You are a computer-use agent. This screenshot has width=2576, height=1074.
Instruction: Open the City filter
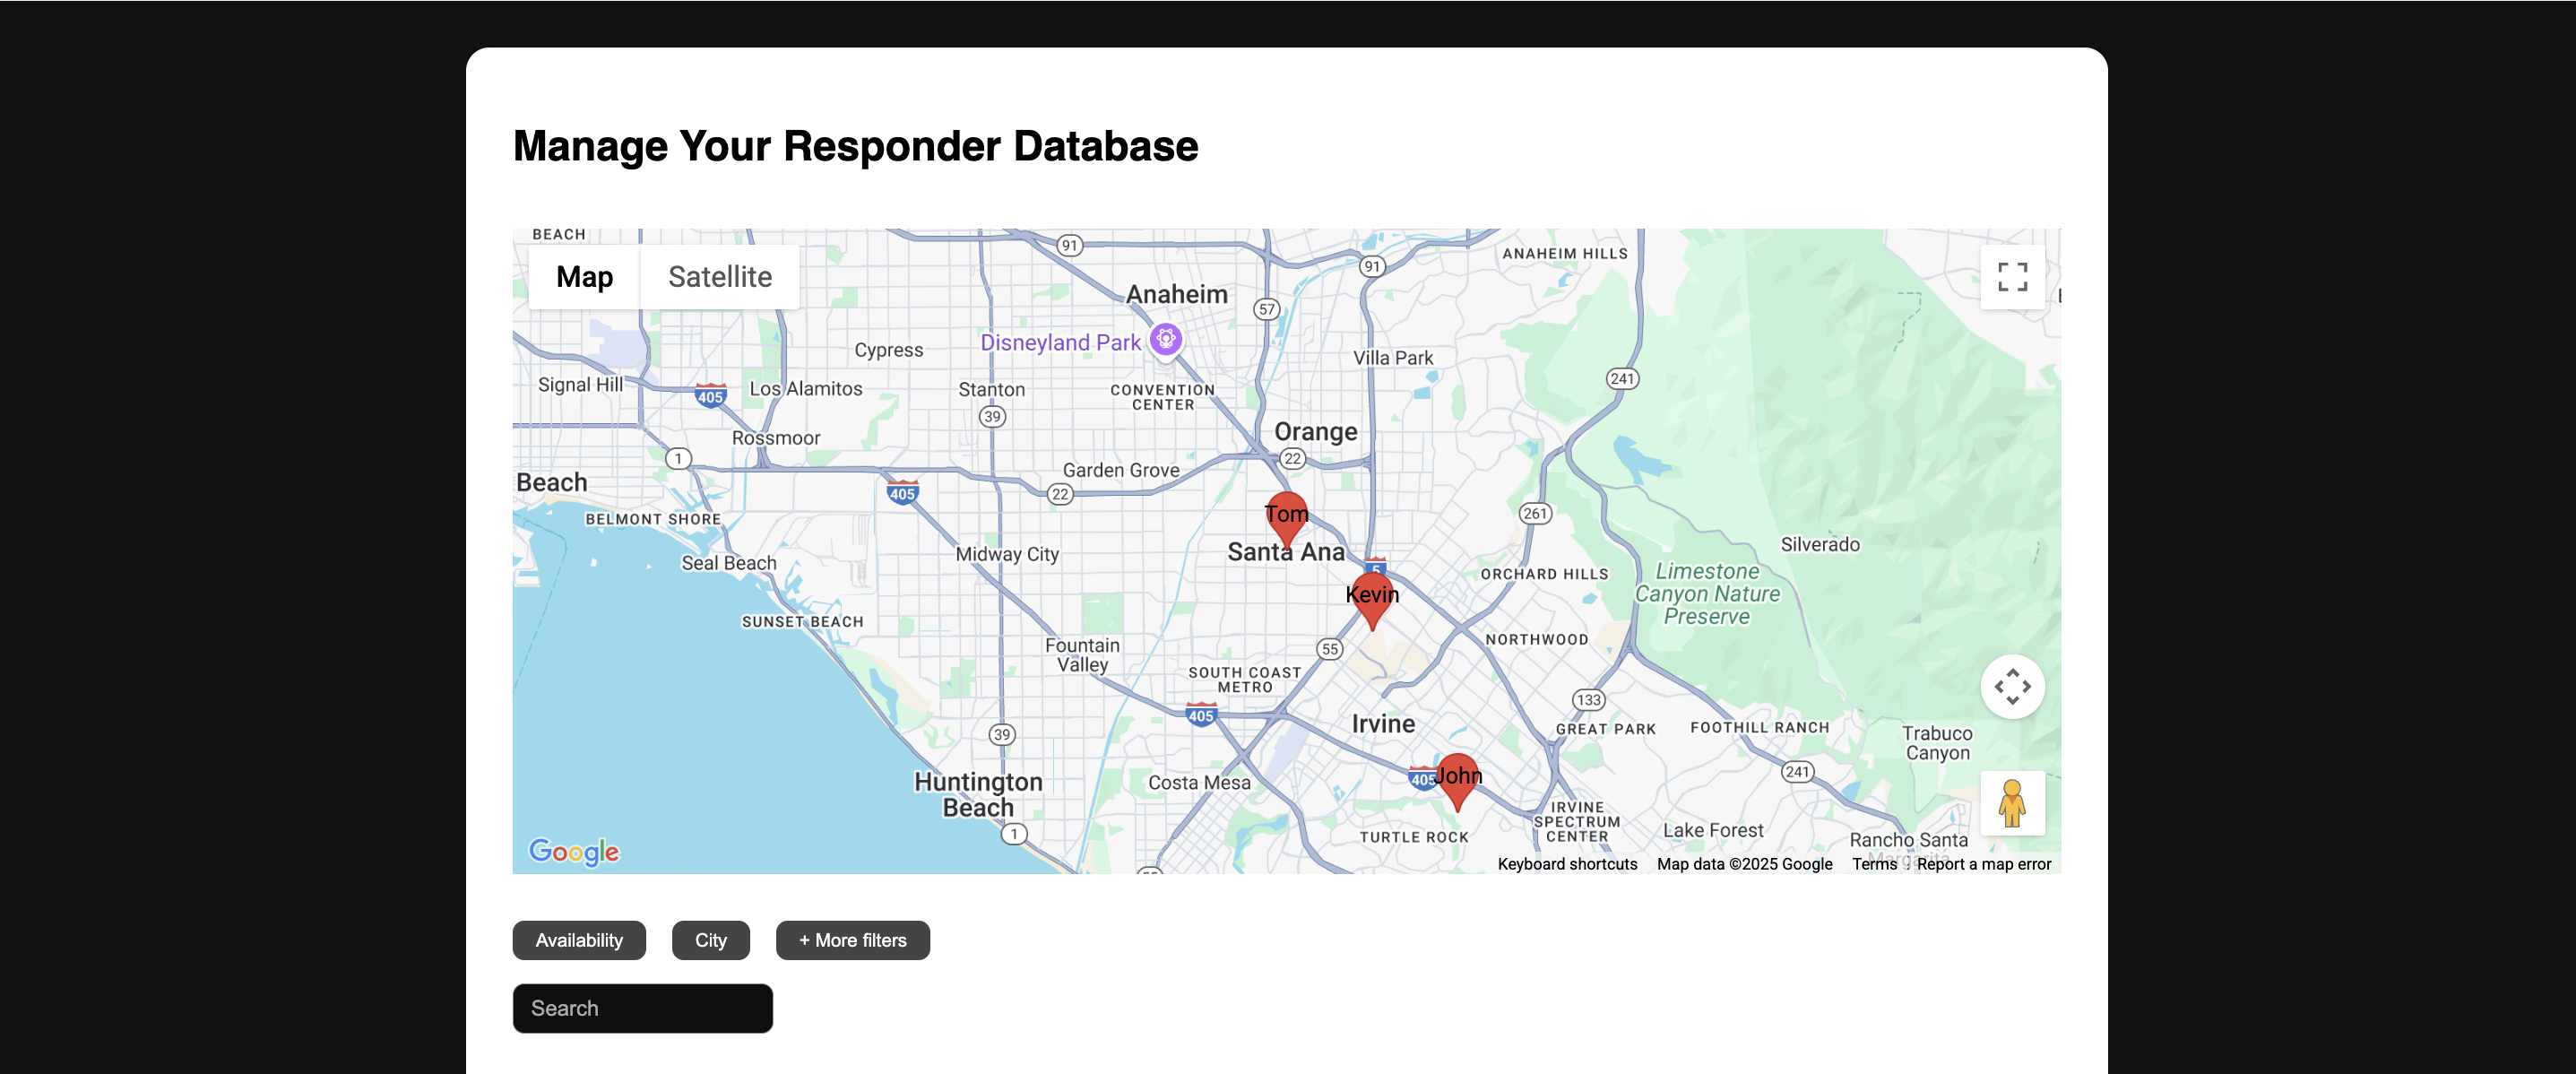[710, 940]
